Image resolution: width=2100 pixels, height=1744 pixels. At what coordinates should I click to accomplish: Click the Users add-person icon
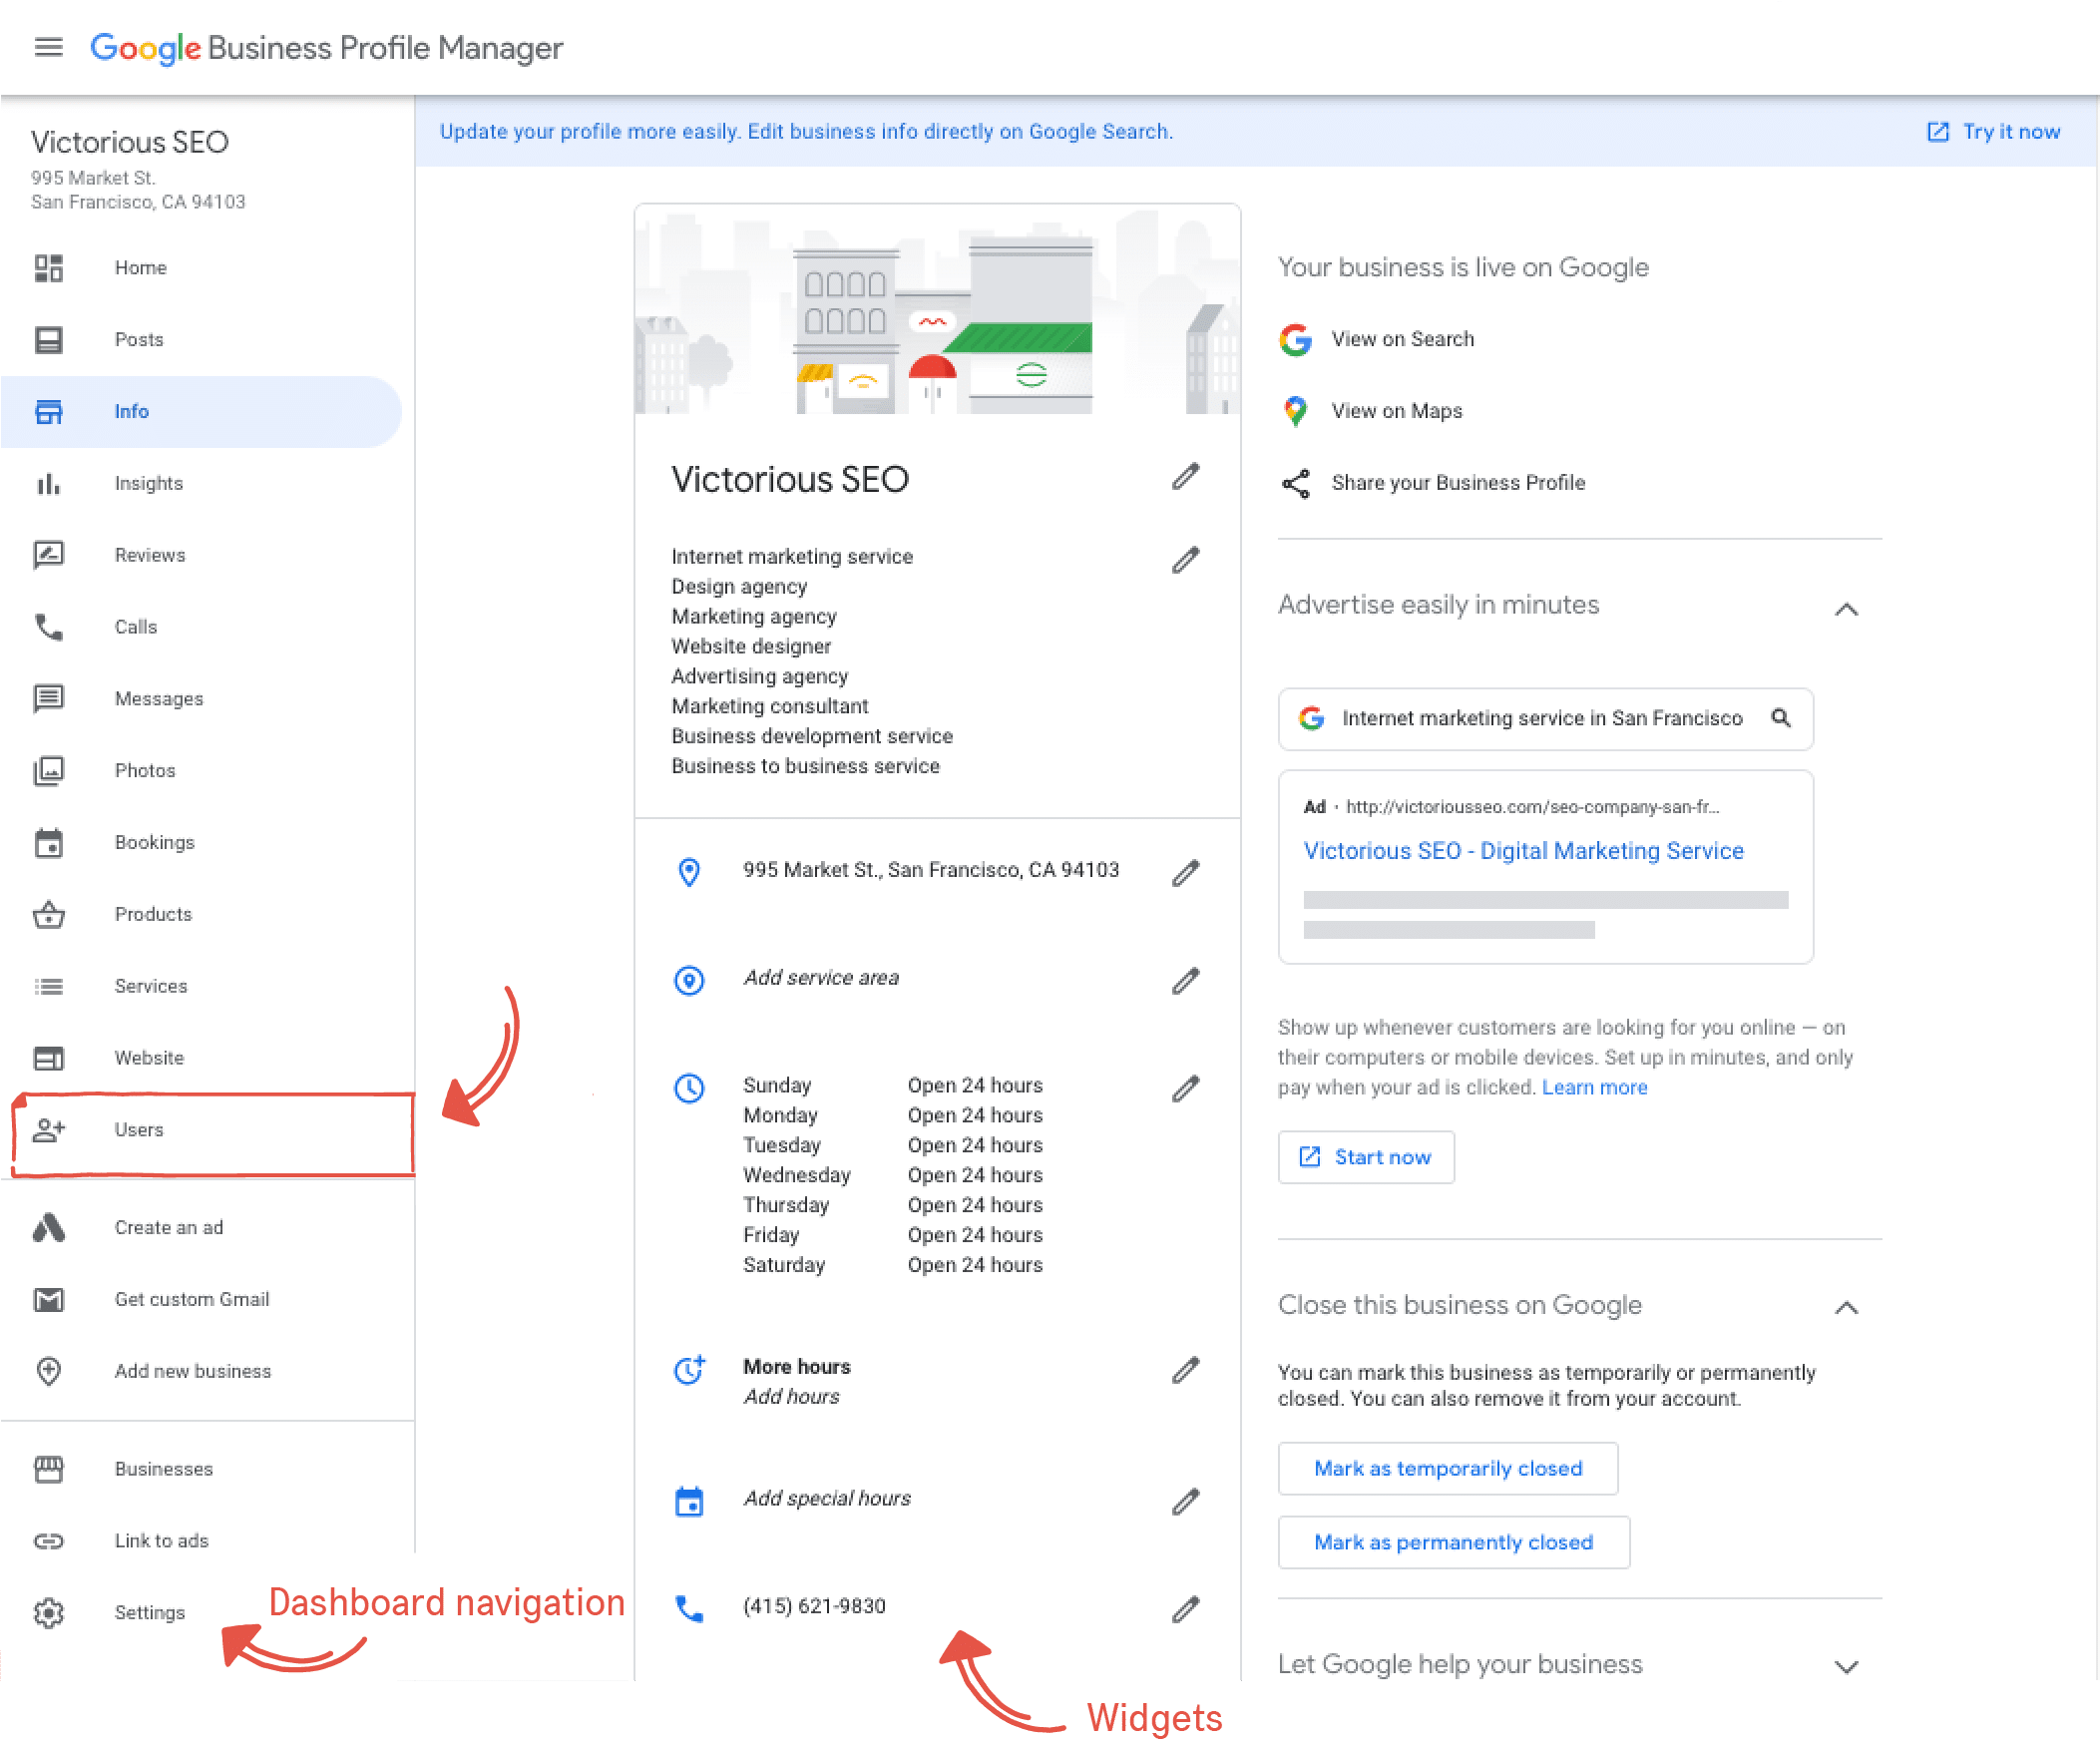[x=48, y=1130]
